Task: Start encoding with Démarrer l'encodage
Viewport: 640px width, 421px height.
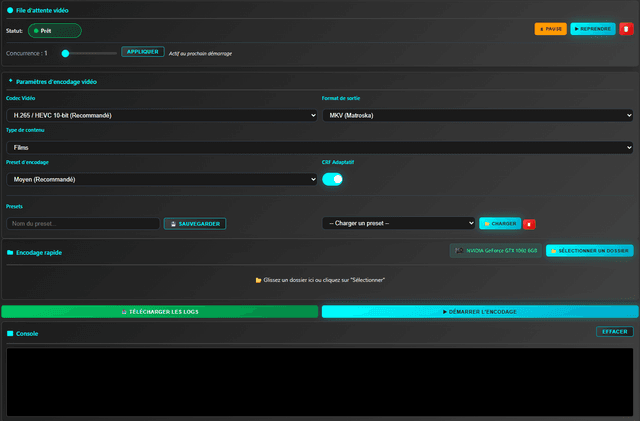Action: click(480, 312)
